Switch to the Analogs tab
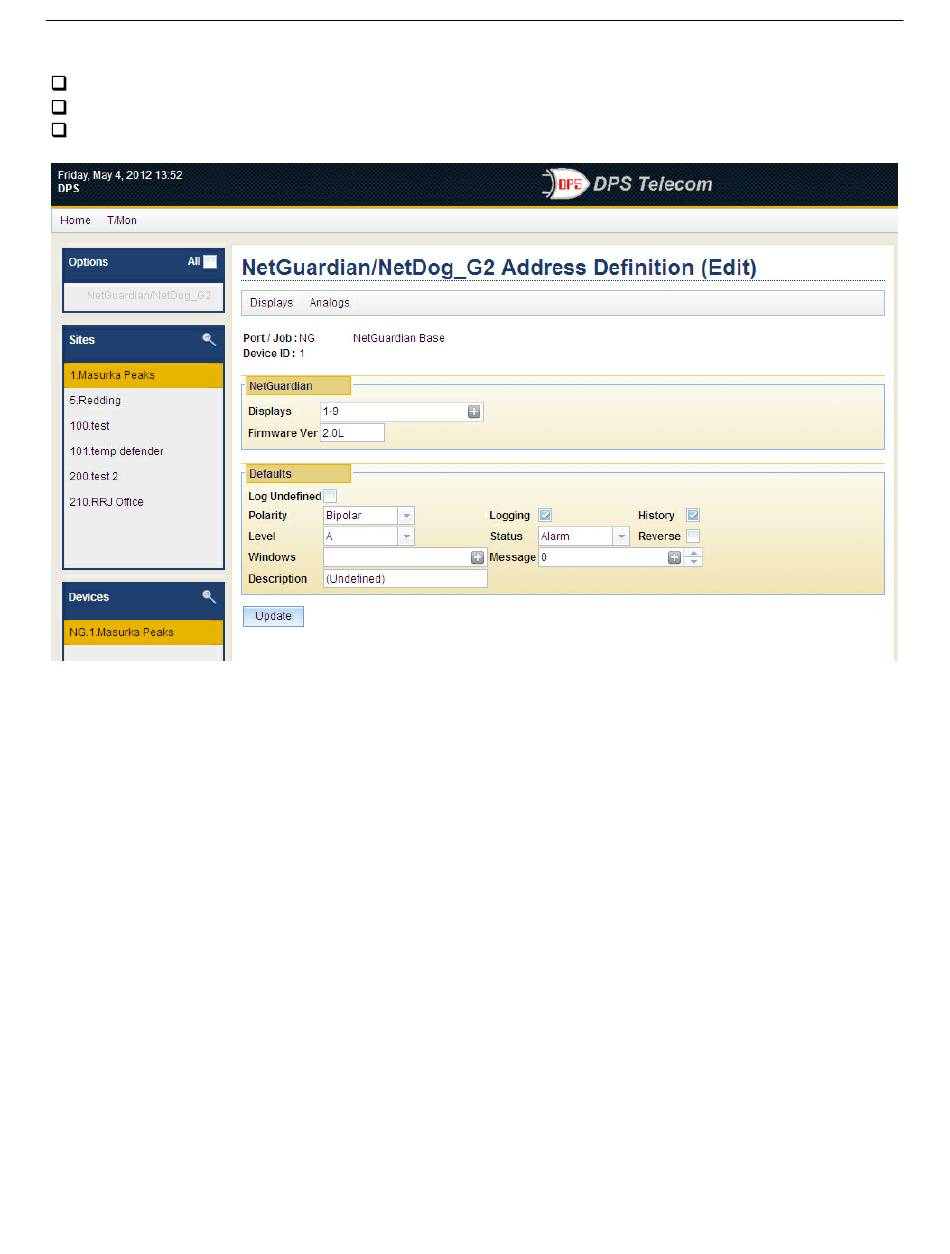Image resolution: width=950 pixels, height=1254 pixels. coord(329,302)
